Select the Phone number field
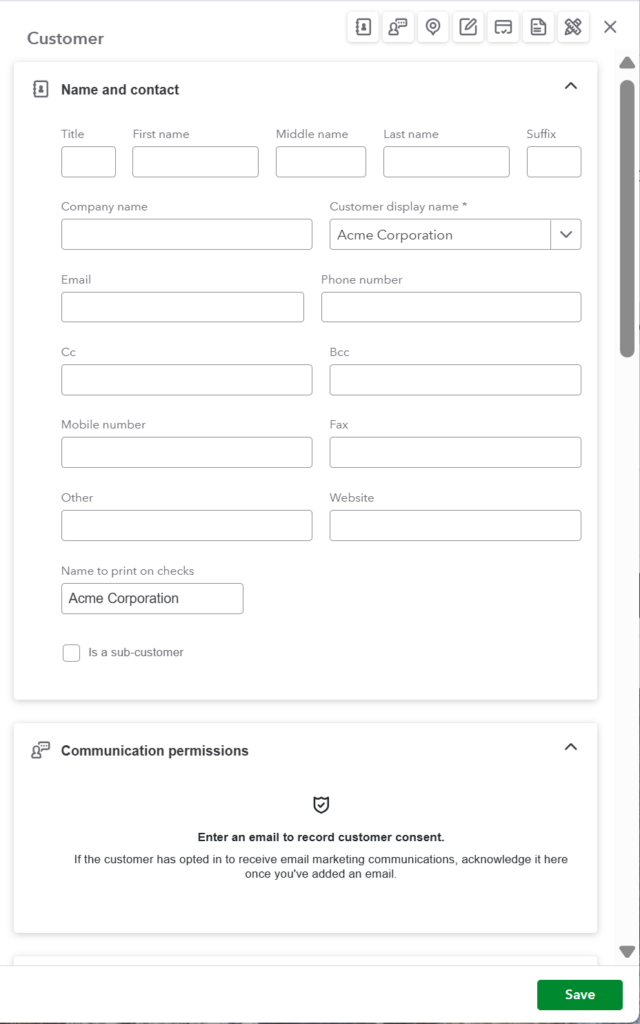The width and height of the screenshot is (640, 1024). point(451,307)
